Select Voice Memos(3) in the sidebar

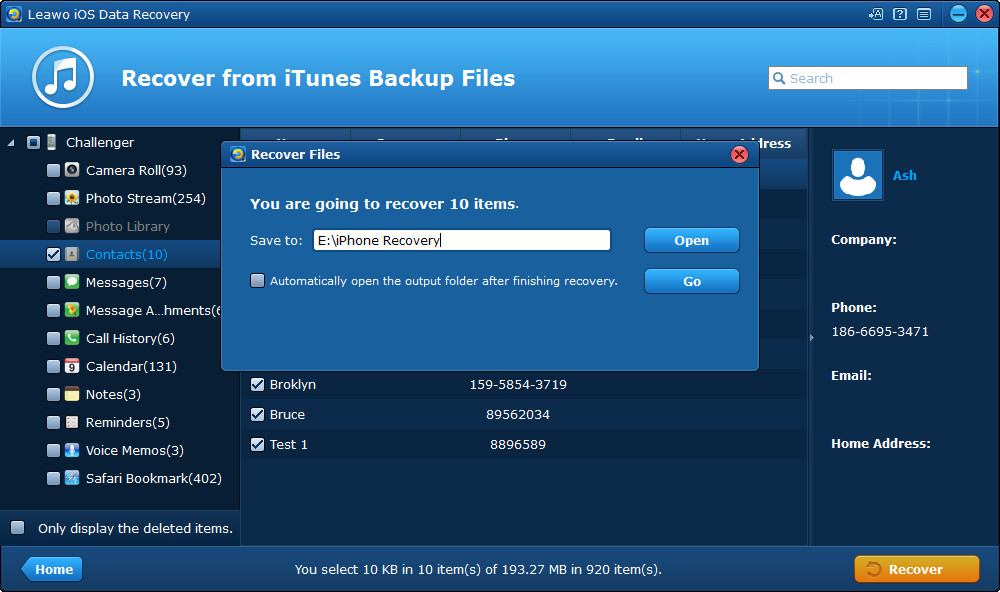135,450
